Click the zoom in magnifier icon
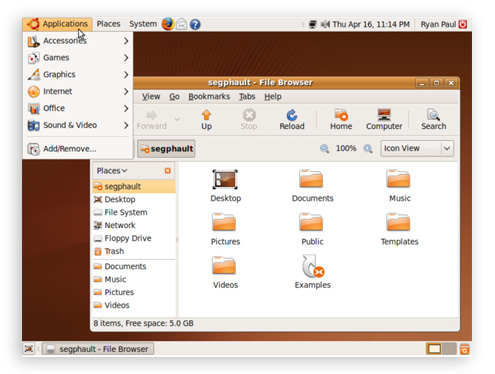This screenshot has width=495, height=374. pyautogui.click(x=368, y=148)
